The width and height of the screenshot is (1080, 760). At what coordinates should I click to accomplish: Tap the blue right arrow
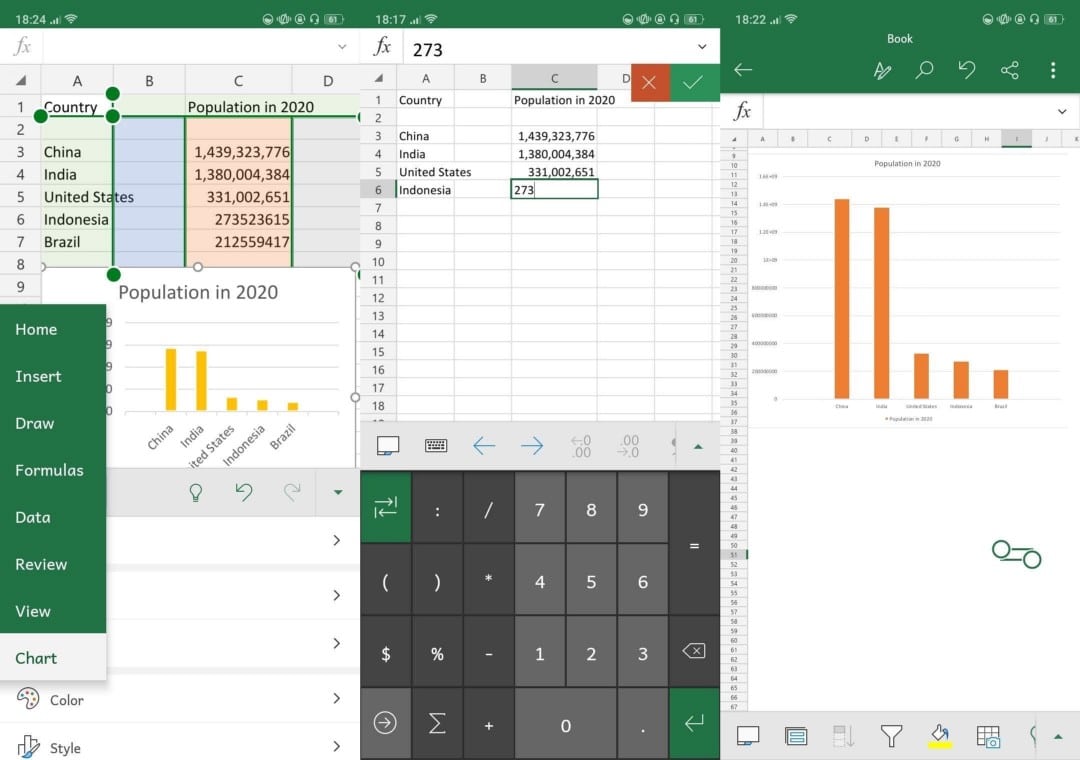tap(531, 446)
